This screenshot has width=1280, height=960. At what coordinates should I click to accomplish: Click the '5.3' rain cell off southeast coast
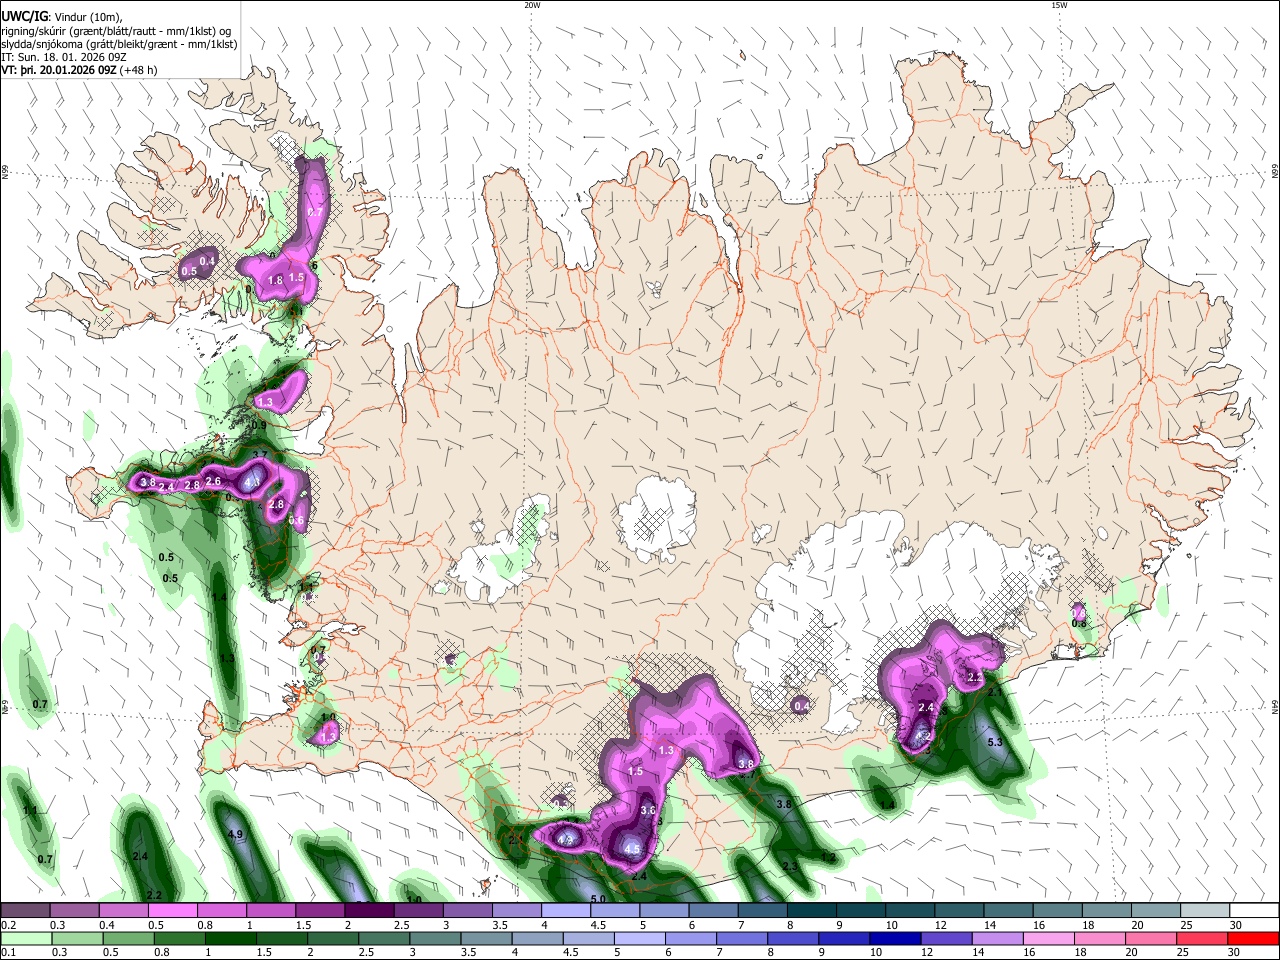point(995,743)
